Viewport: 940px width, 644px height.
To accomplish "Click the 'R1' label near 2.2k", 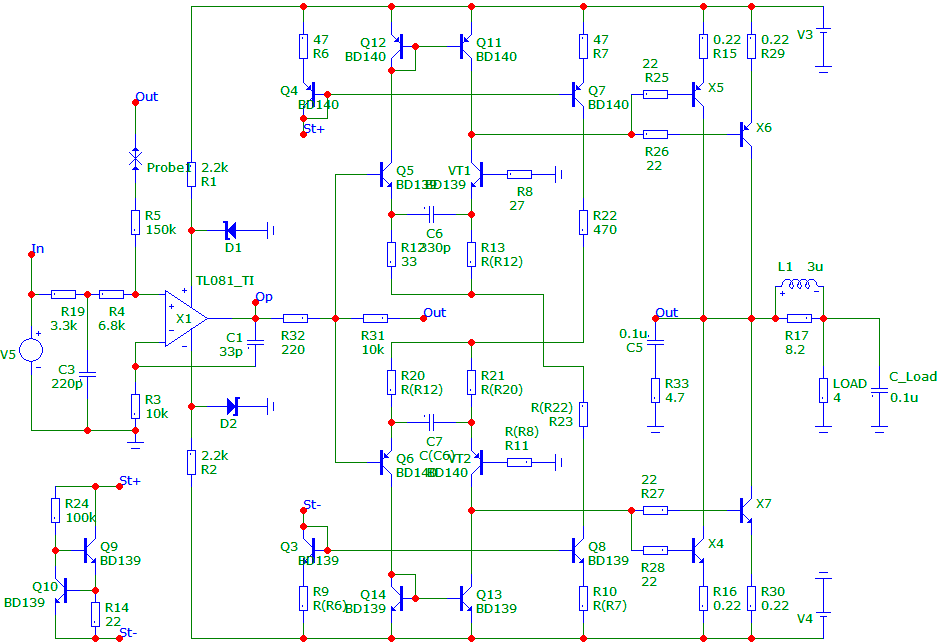I will 209,182.
